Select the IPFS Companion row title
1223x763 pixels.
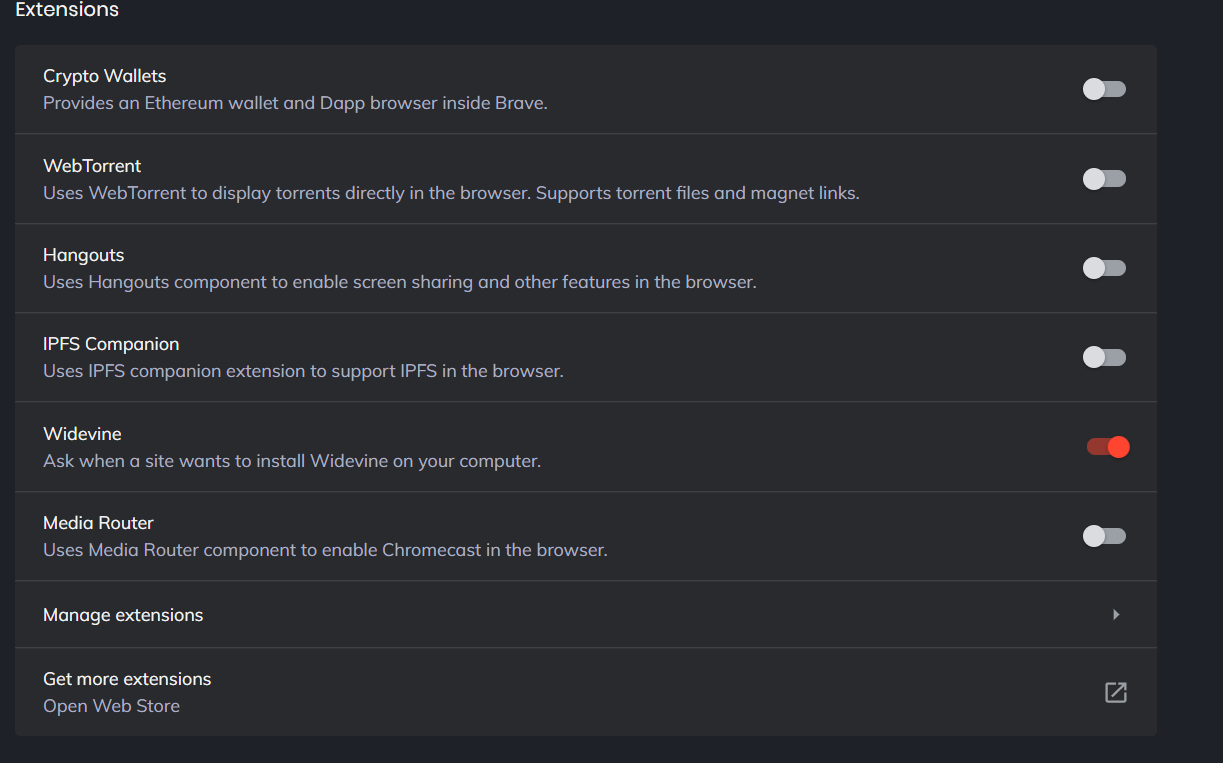[x=111, y=344]
